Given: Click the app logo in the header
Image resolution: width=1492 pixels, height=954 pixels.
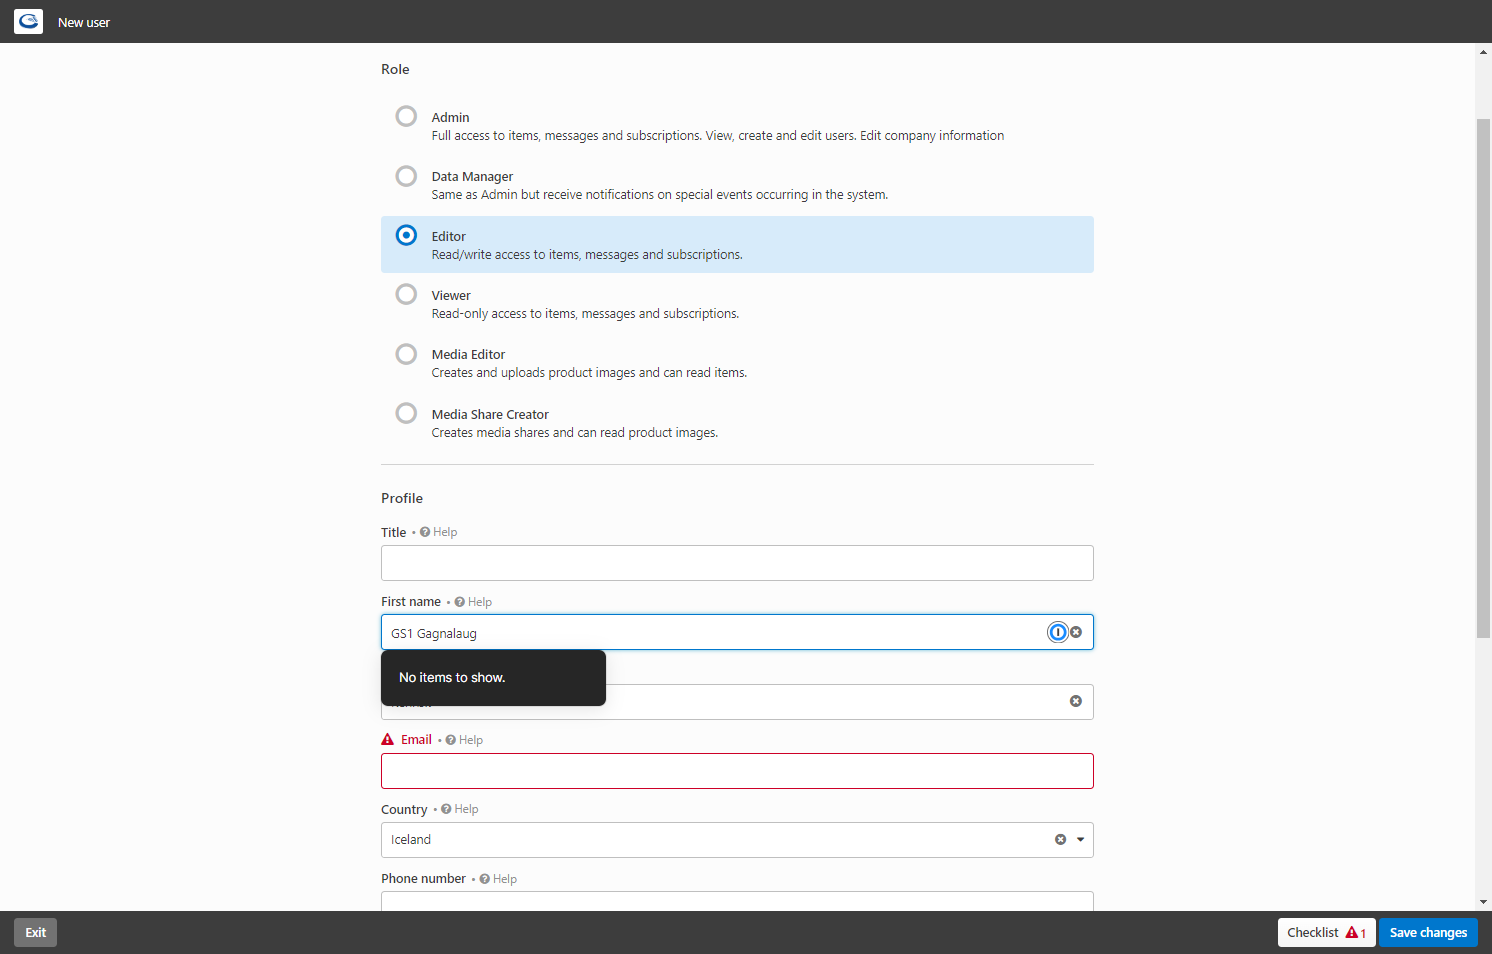Looking at the screenshot, I should pos(28,21).
